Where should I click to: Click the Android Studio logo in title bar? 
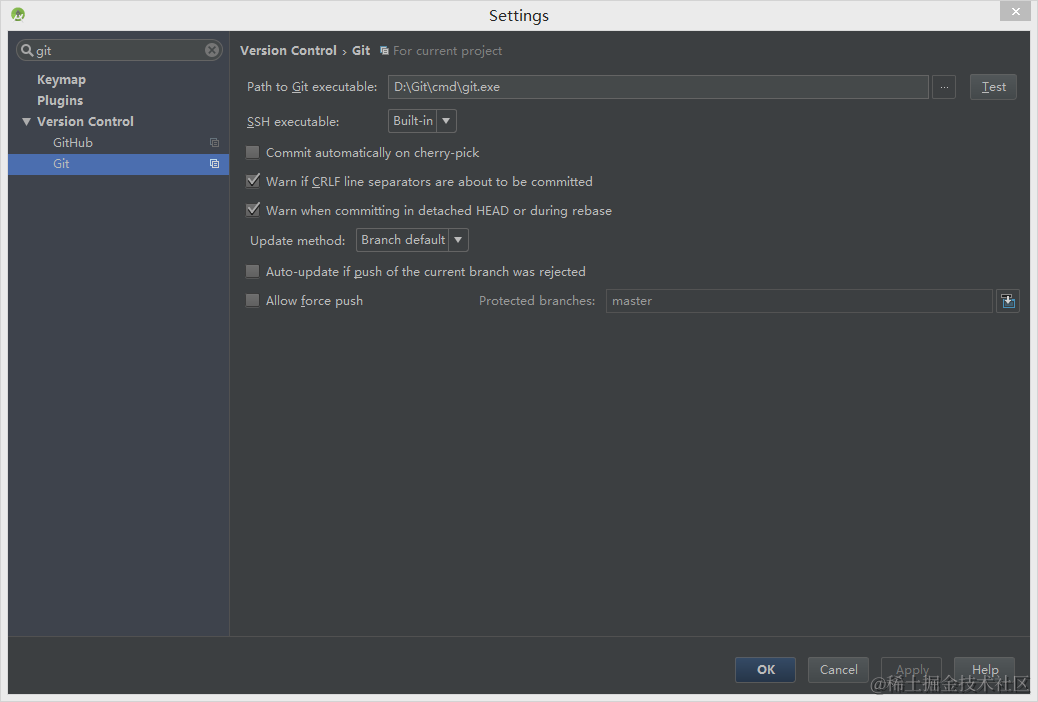tap(18, 14)
